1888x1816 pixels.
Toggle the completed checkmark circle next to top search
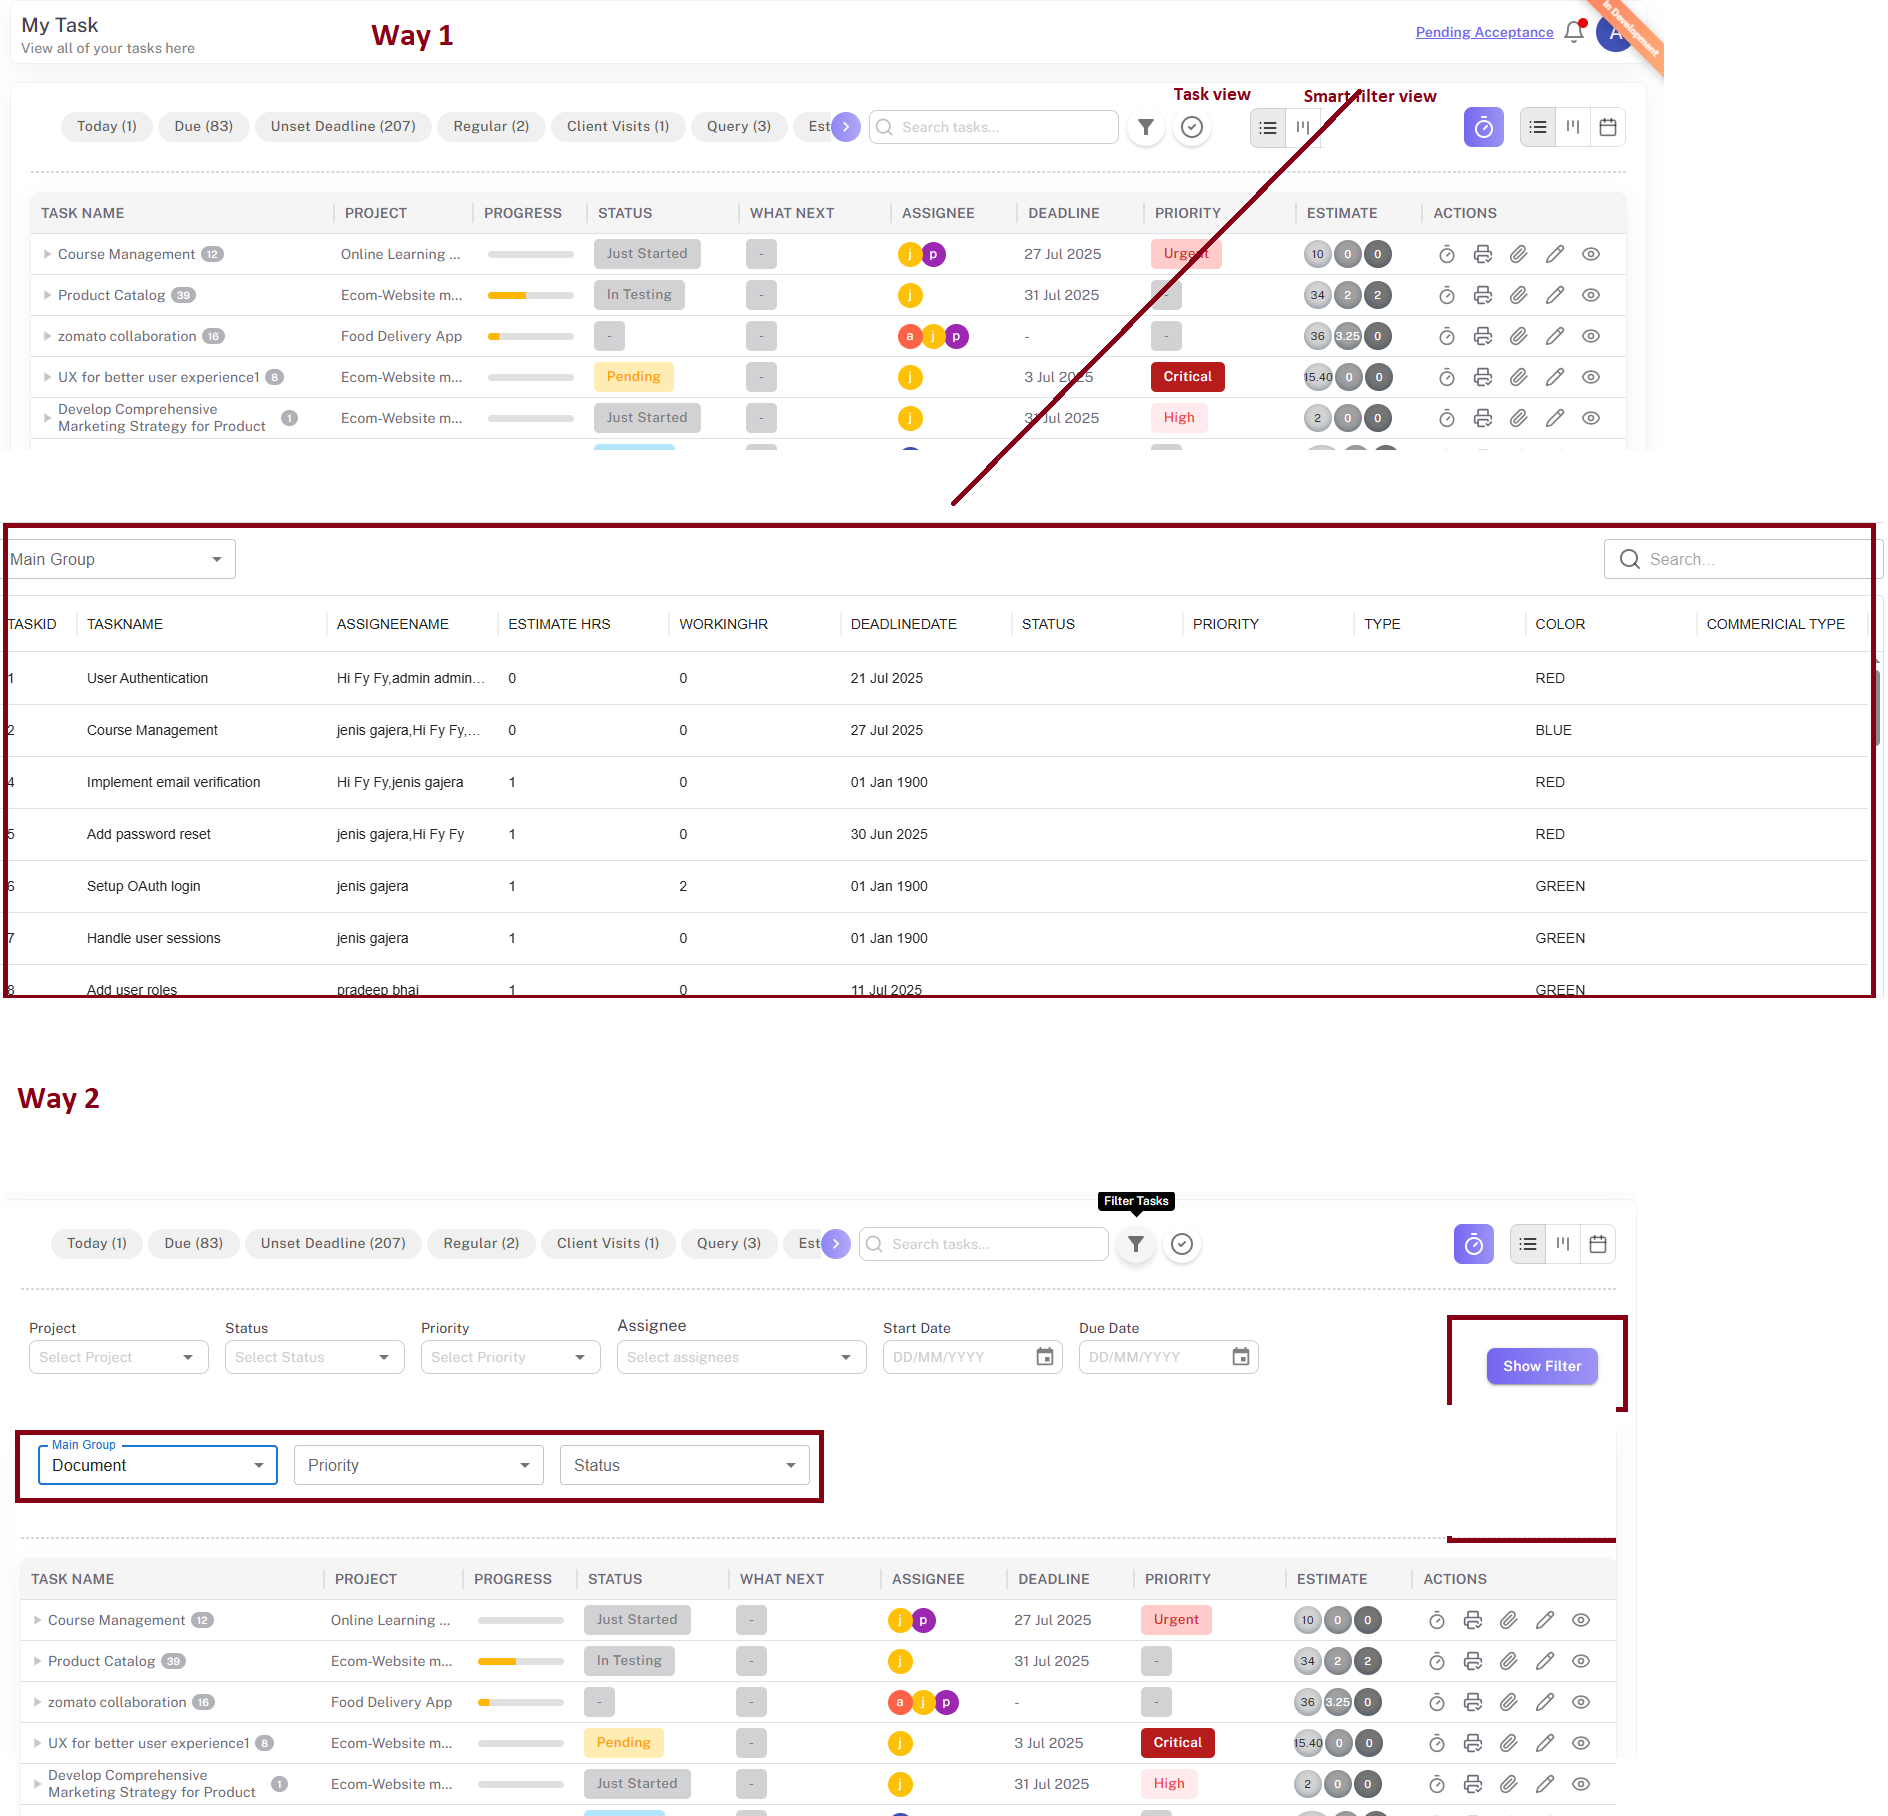point(1192,127)
